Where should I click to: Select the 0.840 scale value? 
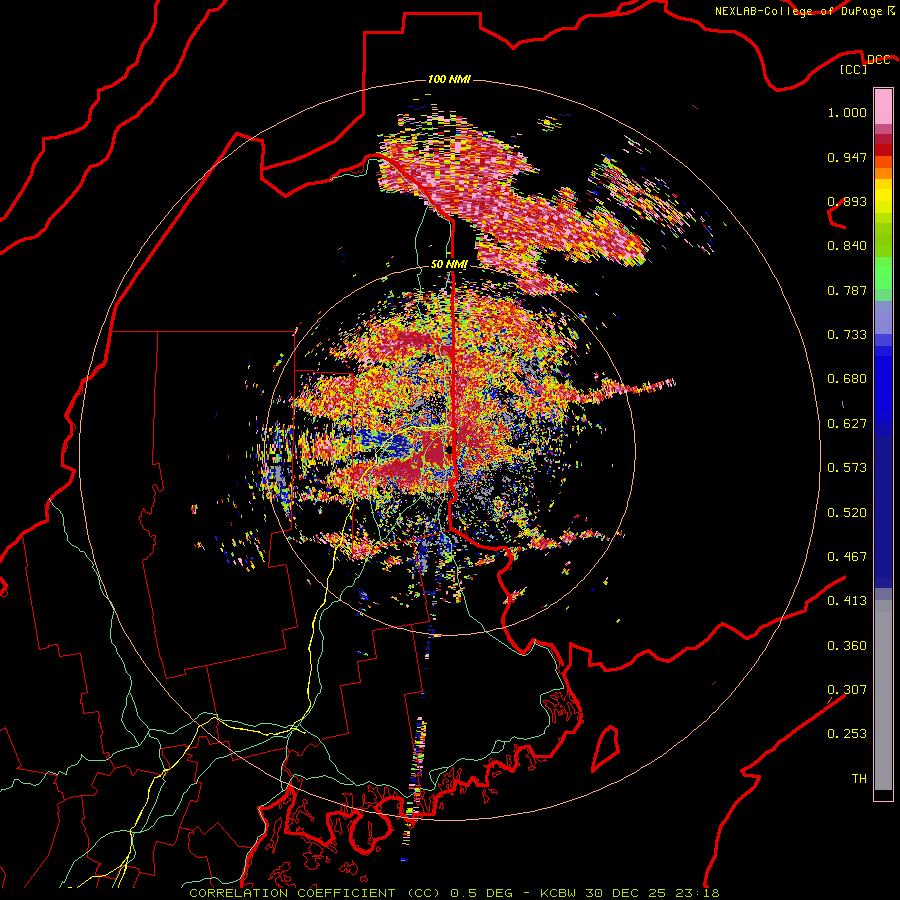[847, 246]
